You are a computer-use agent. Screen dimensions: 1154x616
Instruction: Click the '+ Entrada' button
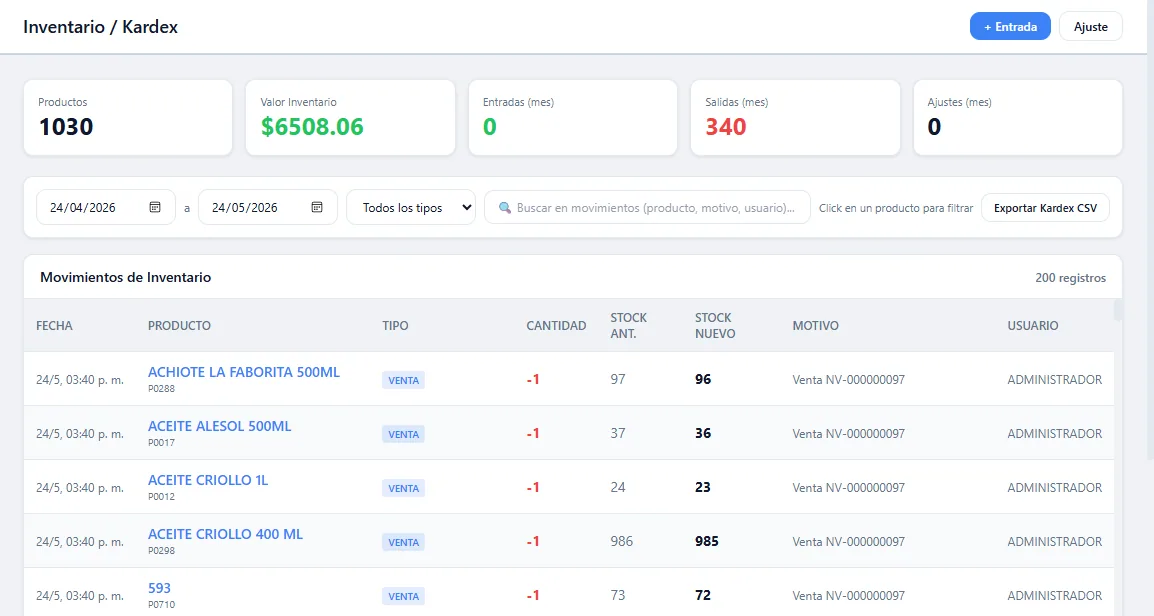(1010, 26)
